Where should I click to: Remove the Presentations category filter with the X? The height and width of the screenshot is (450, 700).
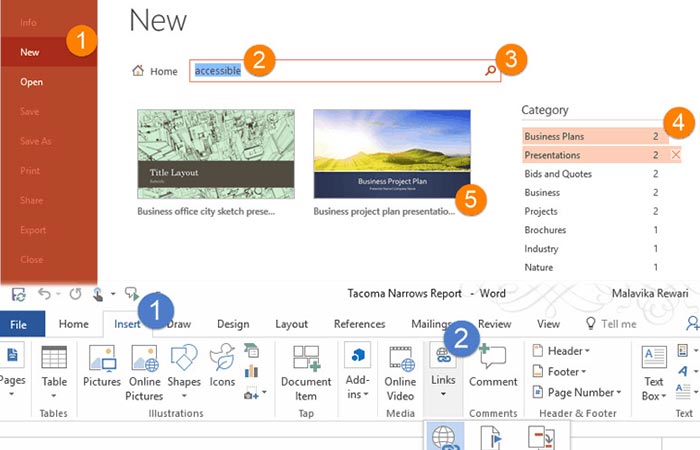tap(675, 155)
